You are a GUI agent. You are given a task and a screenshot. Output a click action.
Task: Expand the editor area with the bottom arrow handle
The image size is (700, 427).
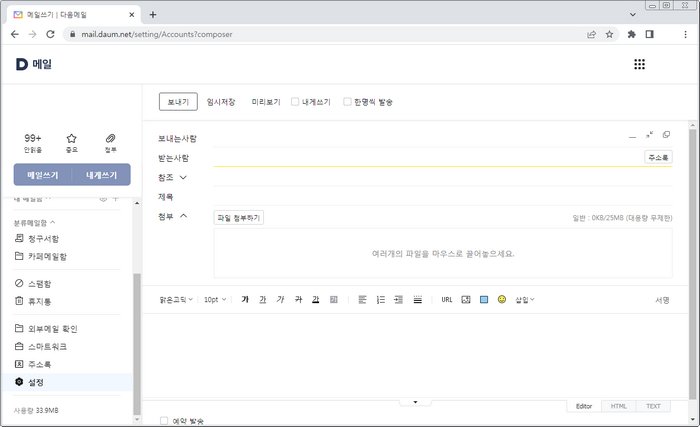(x=415, y=402)
